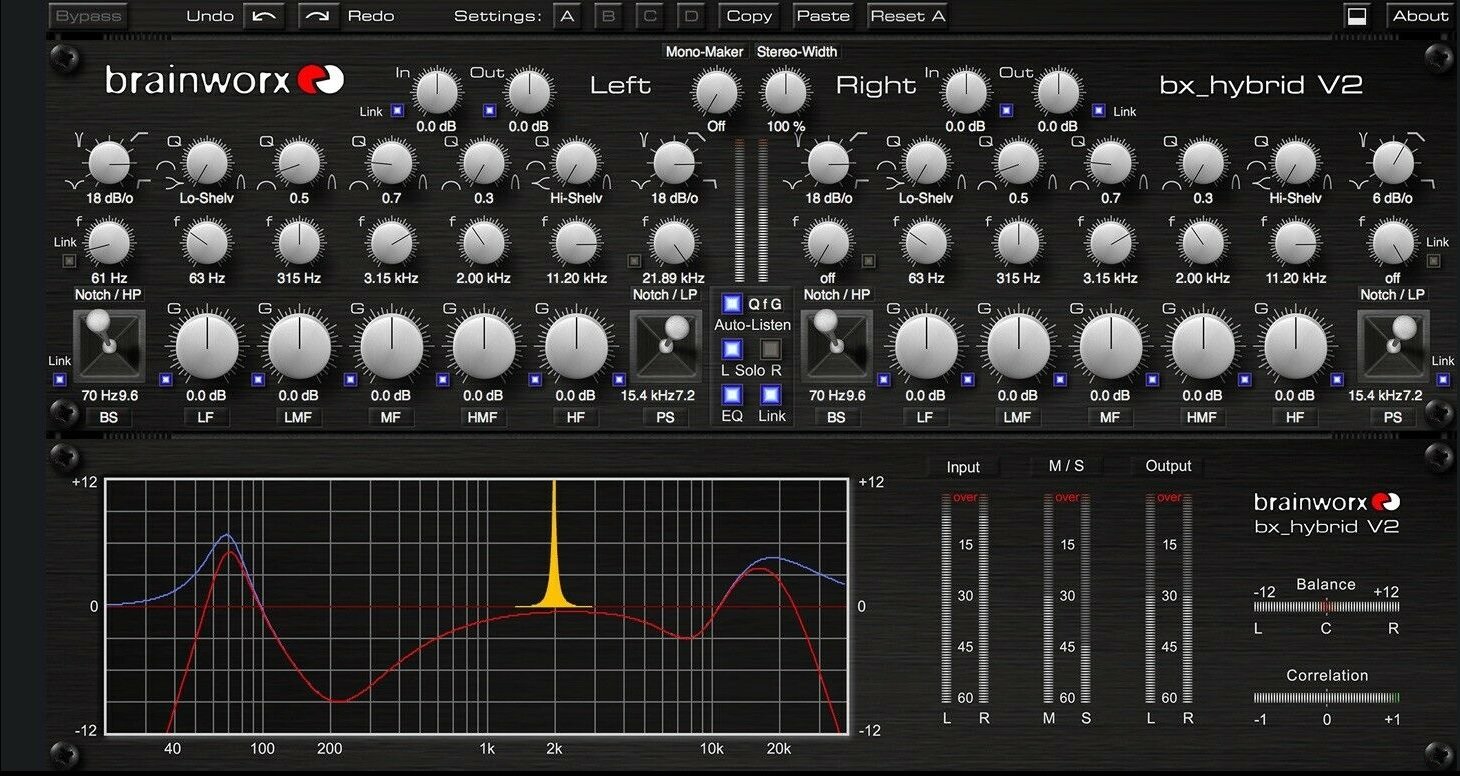Click the Paste settings button
This screenshot has width=1460, height=776.
(823, 16)
